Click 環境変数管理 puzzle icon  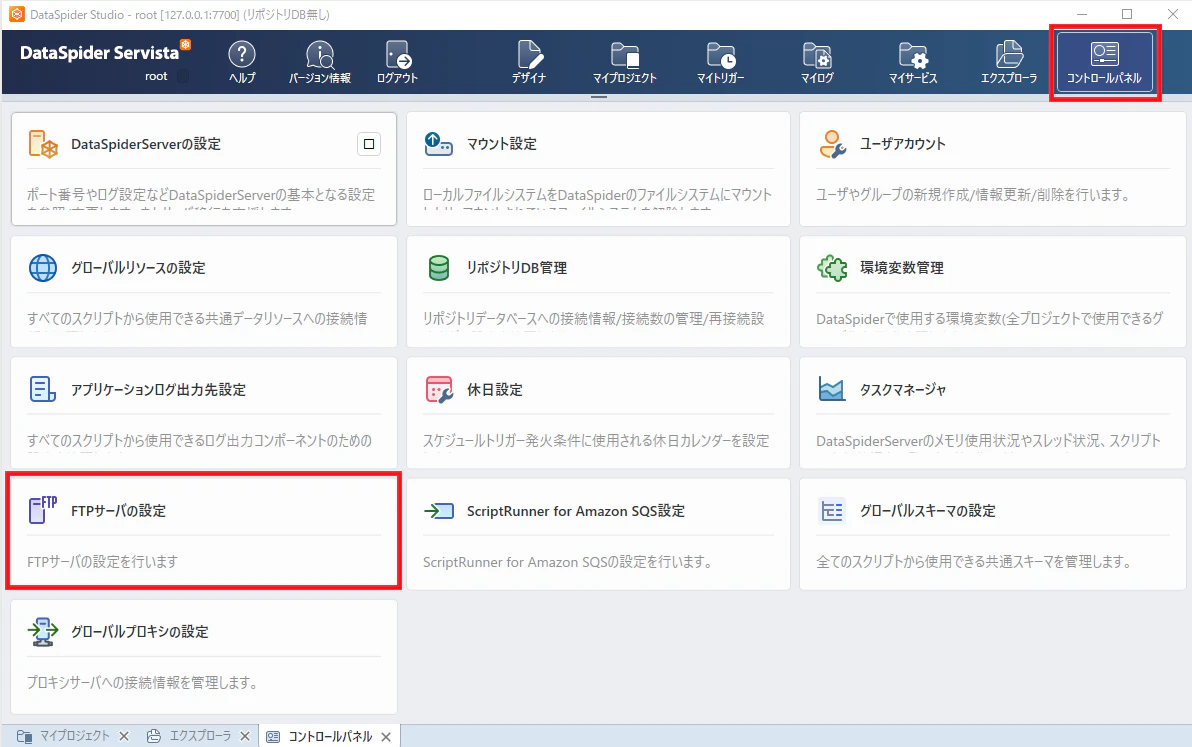coord(832,267)
